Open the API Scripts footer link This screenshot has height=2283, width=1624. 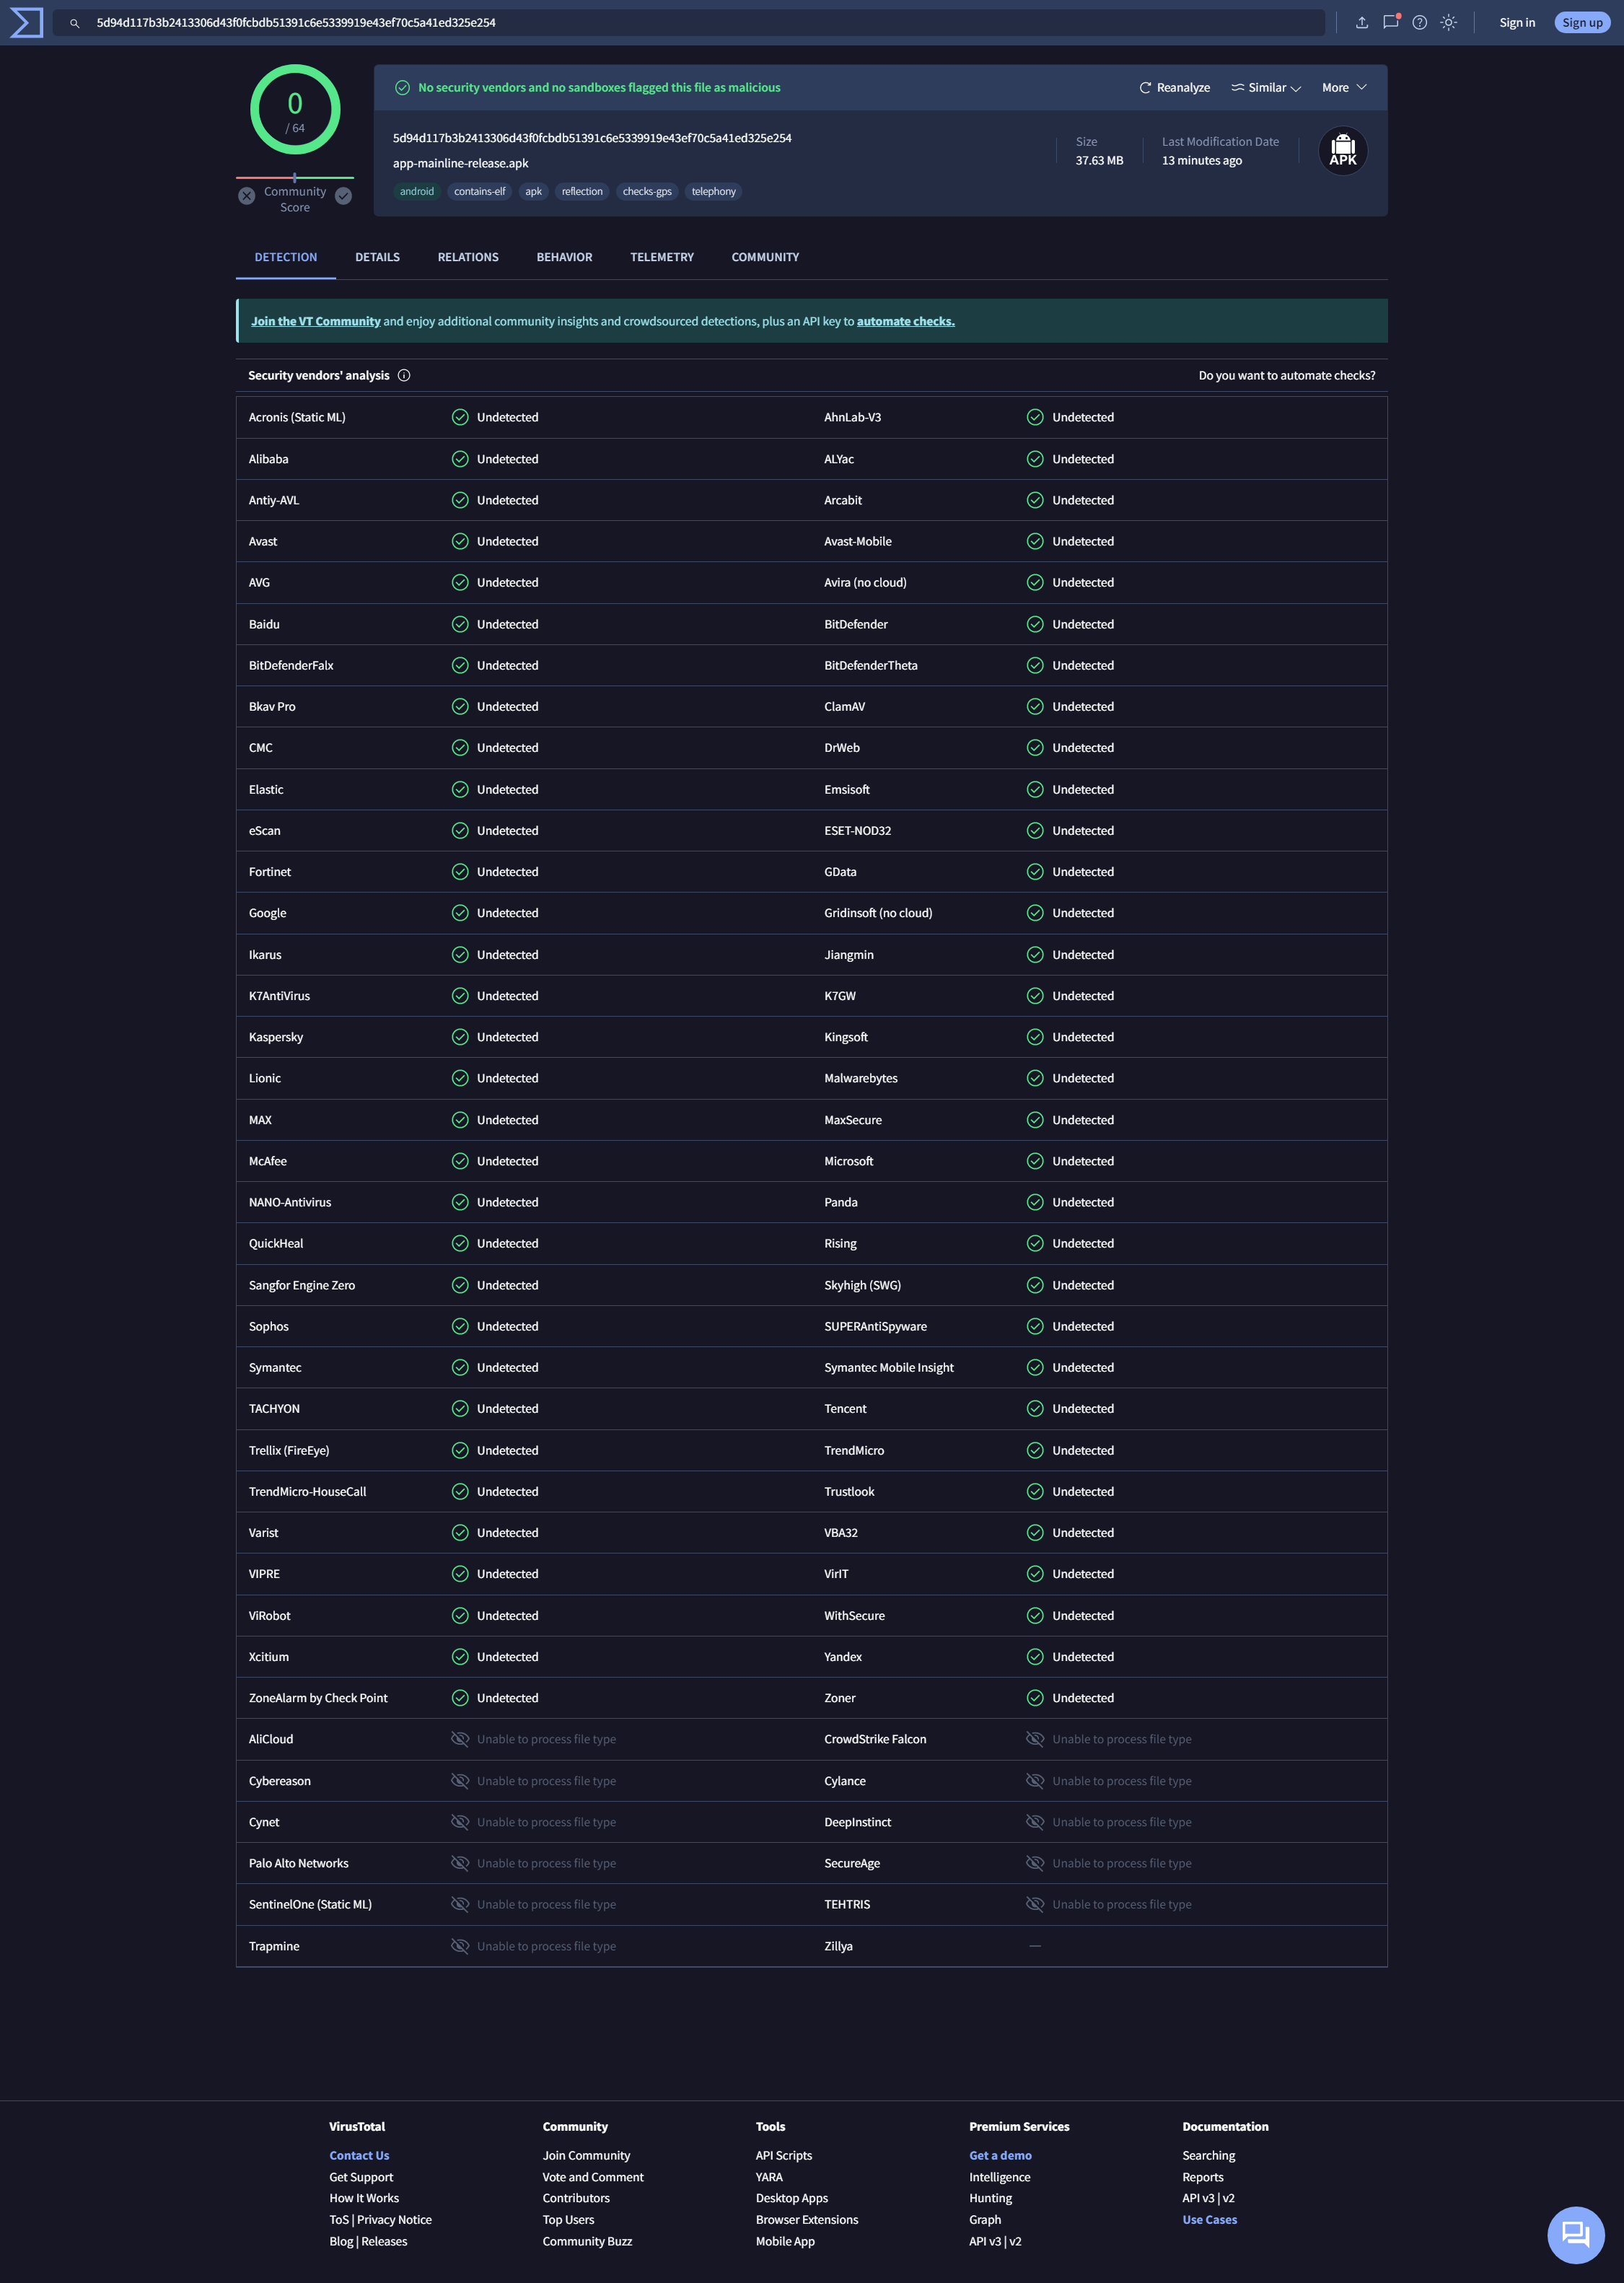click(783, 2155)
